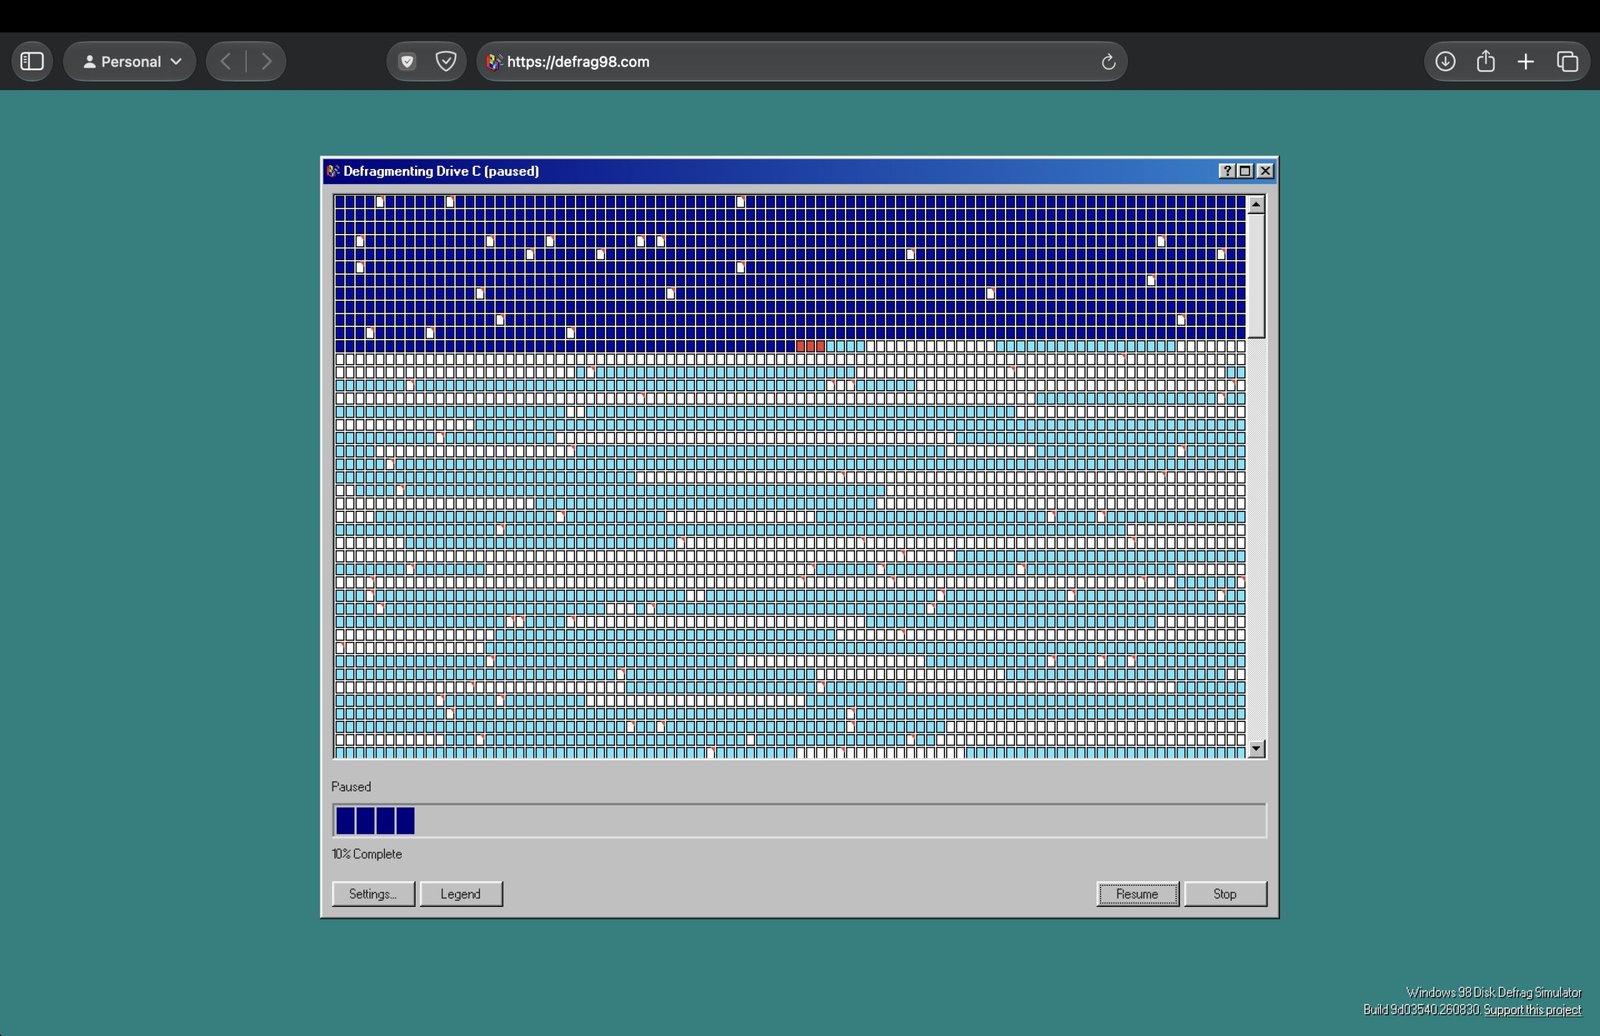The height and width of the screenshot is (1036, 1600).
Task: Go forward to next page
Action: pyautogui.click(x=266, y=61)
